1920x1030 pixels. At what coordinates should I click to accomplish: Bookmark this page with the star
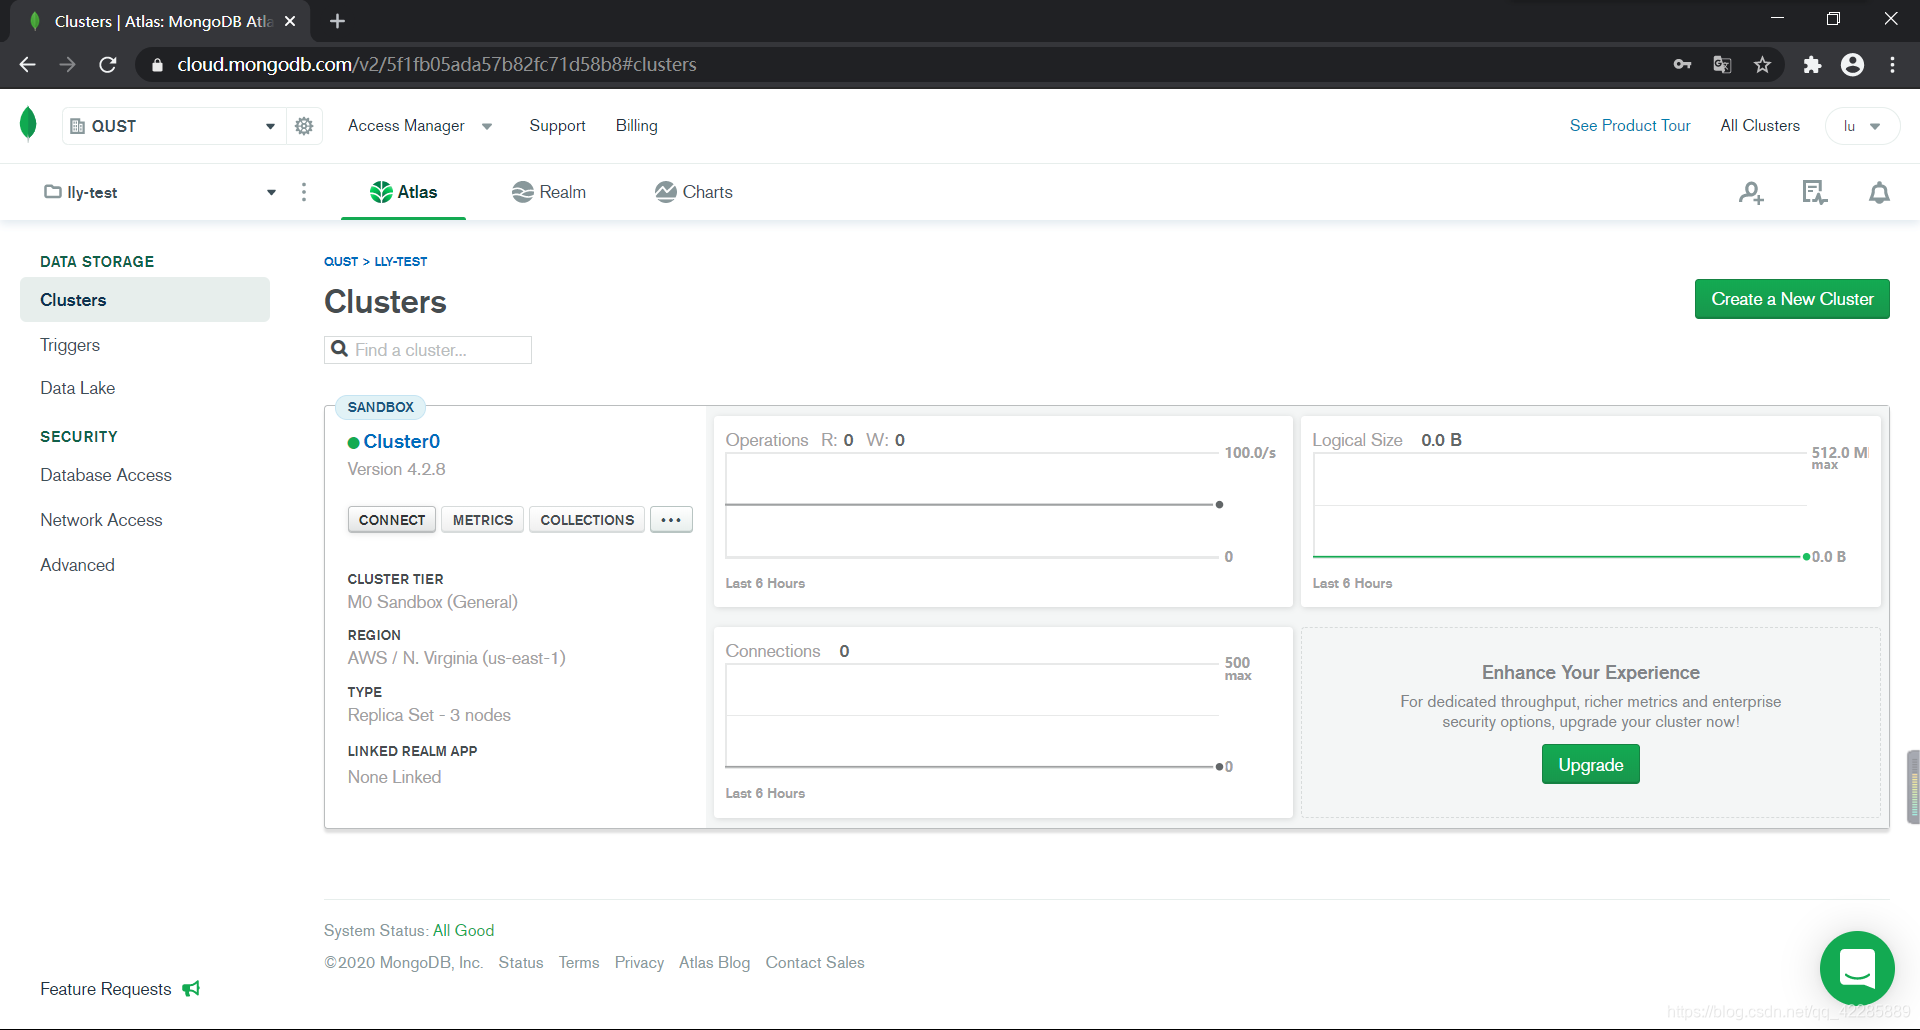click(1762, 64)
